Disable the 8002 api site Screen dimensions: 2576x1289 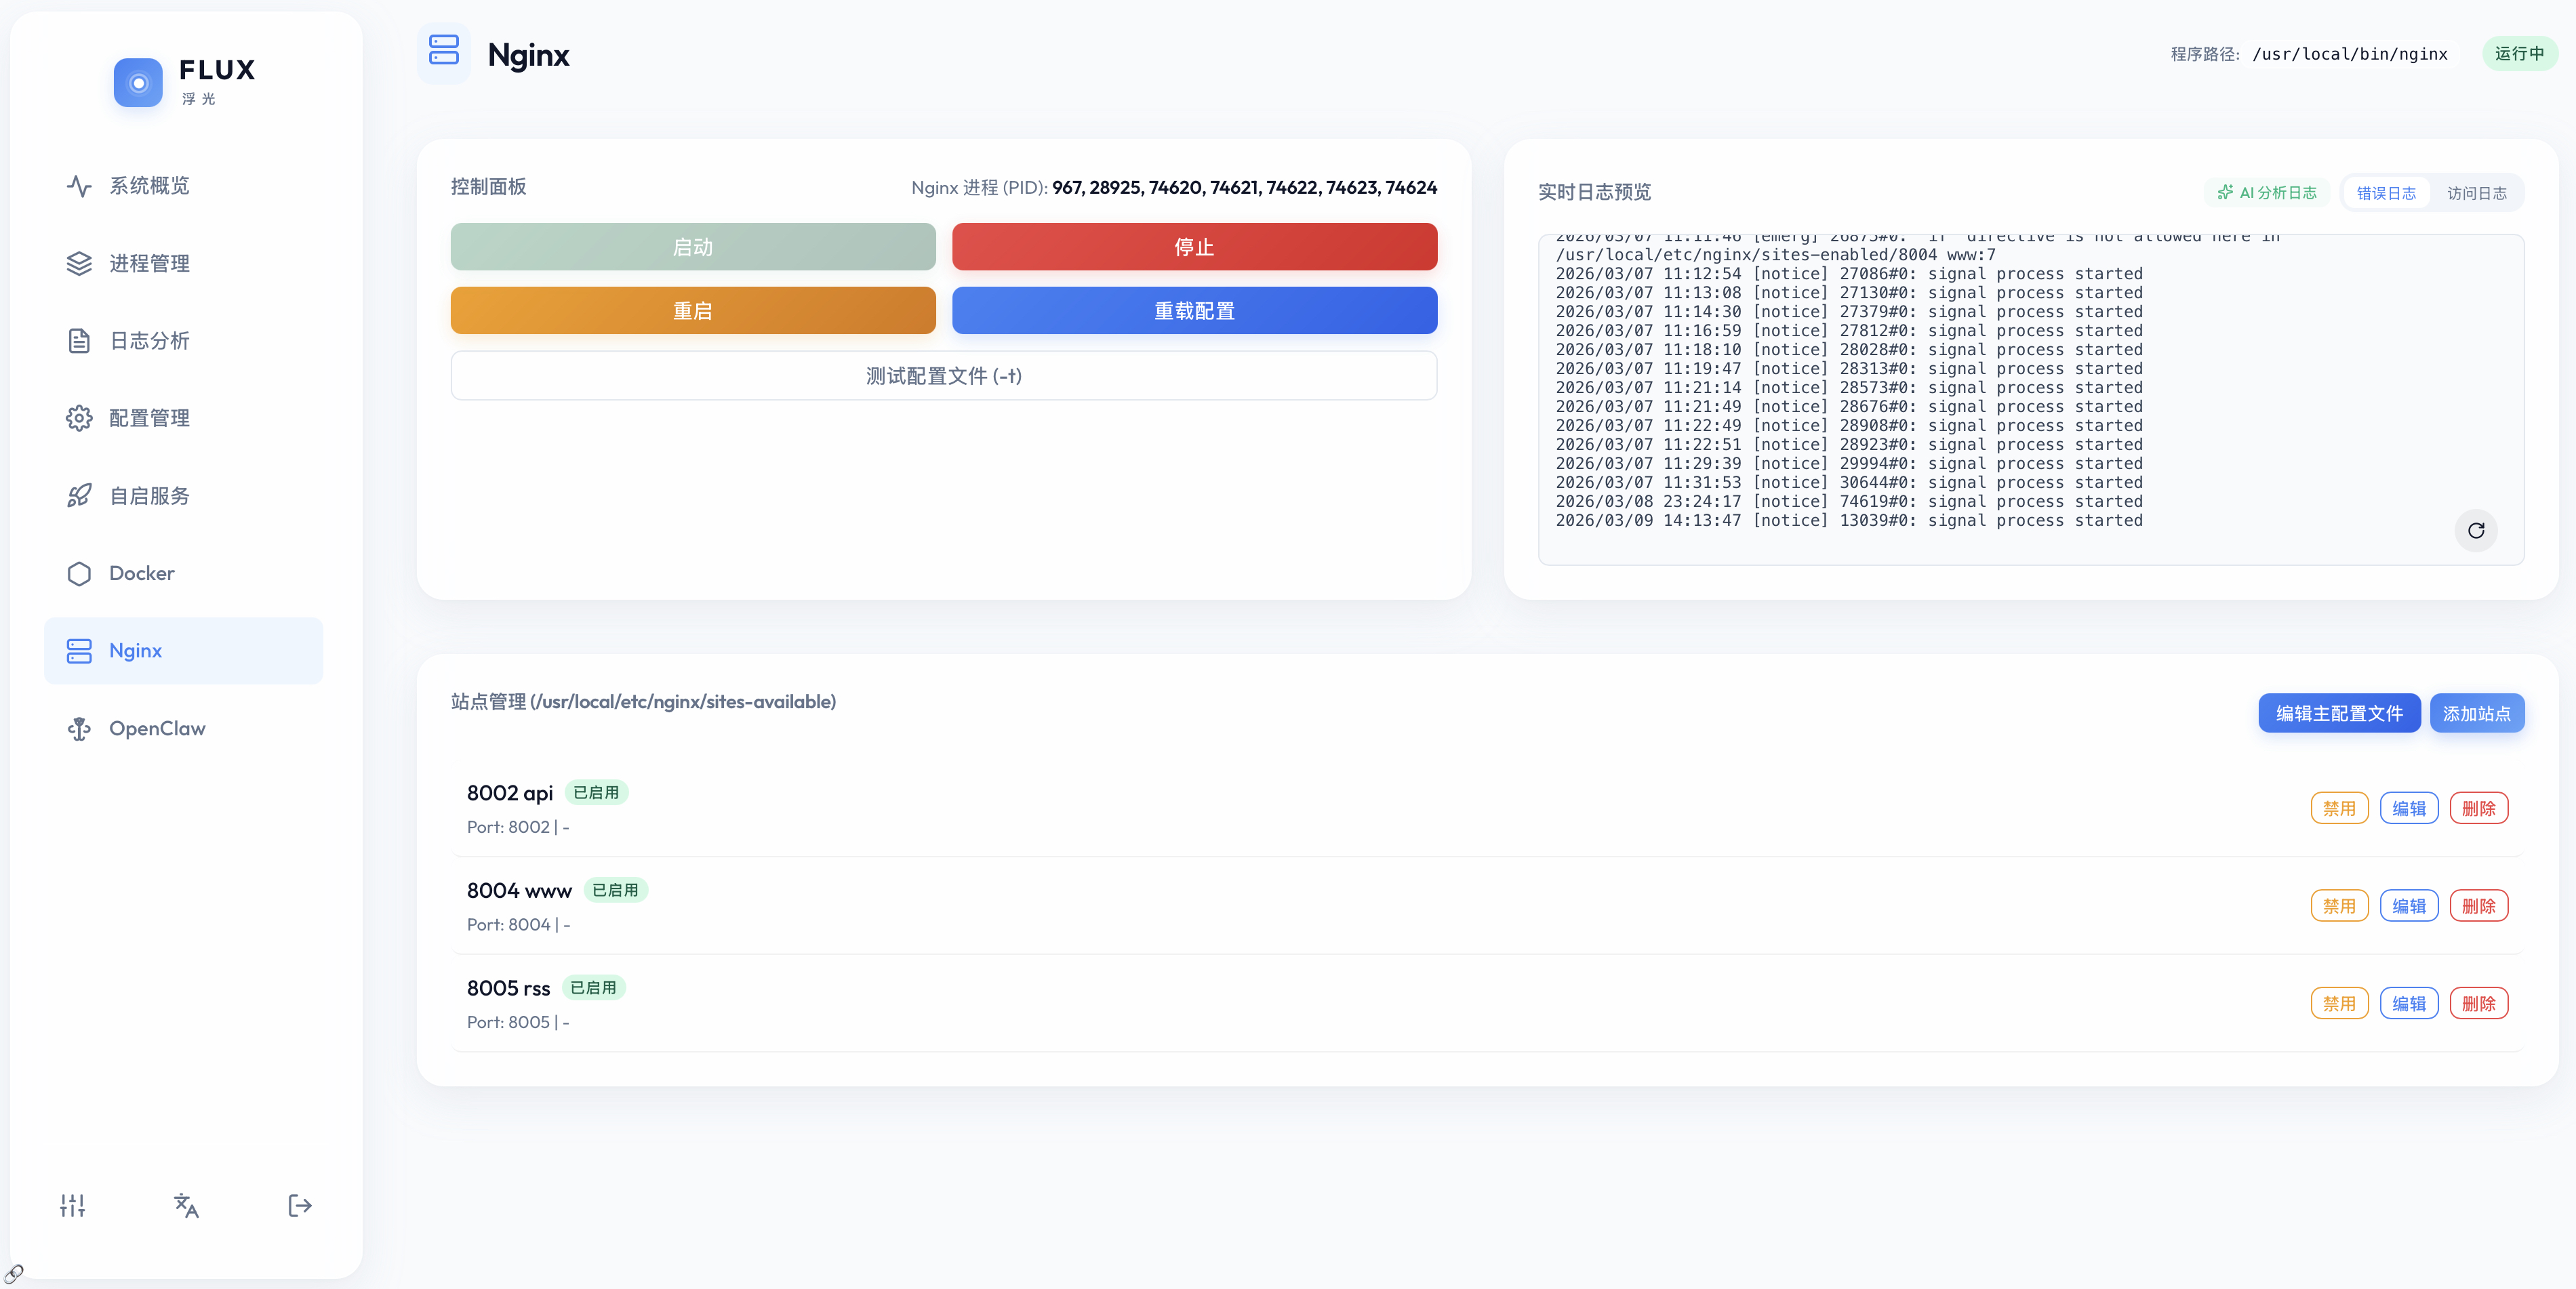coord(2338,808)
